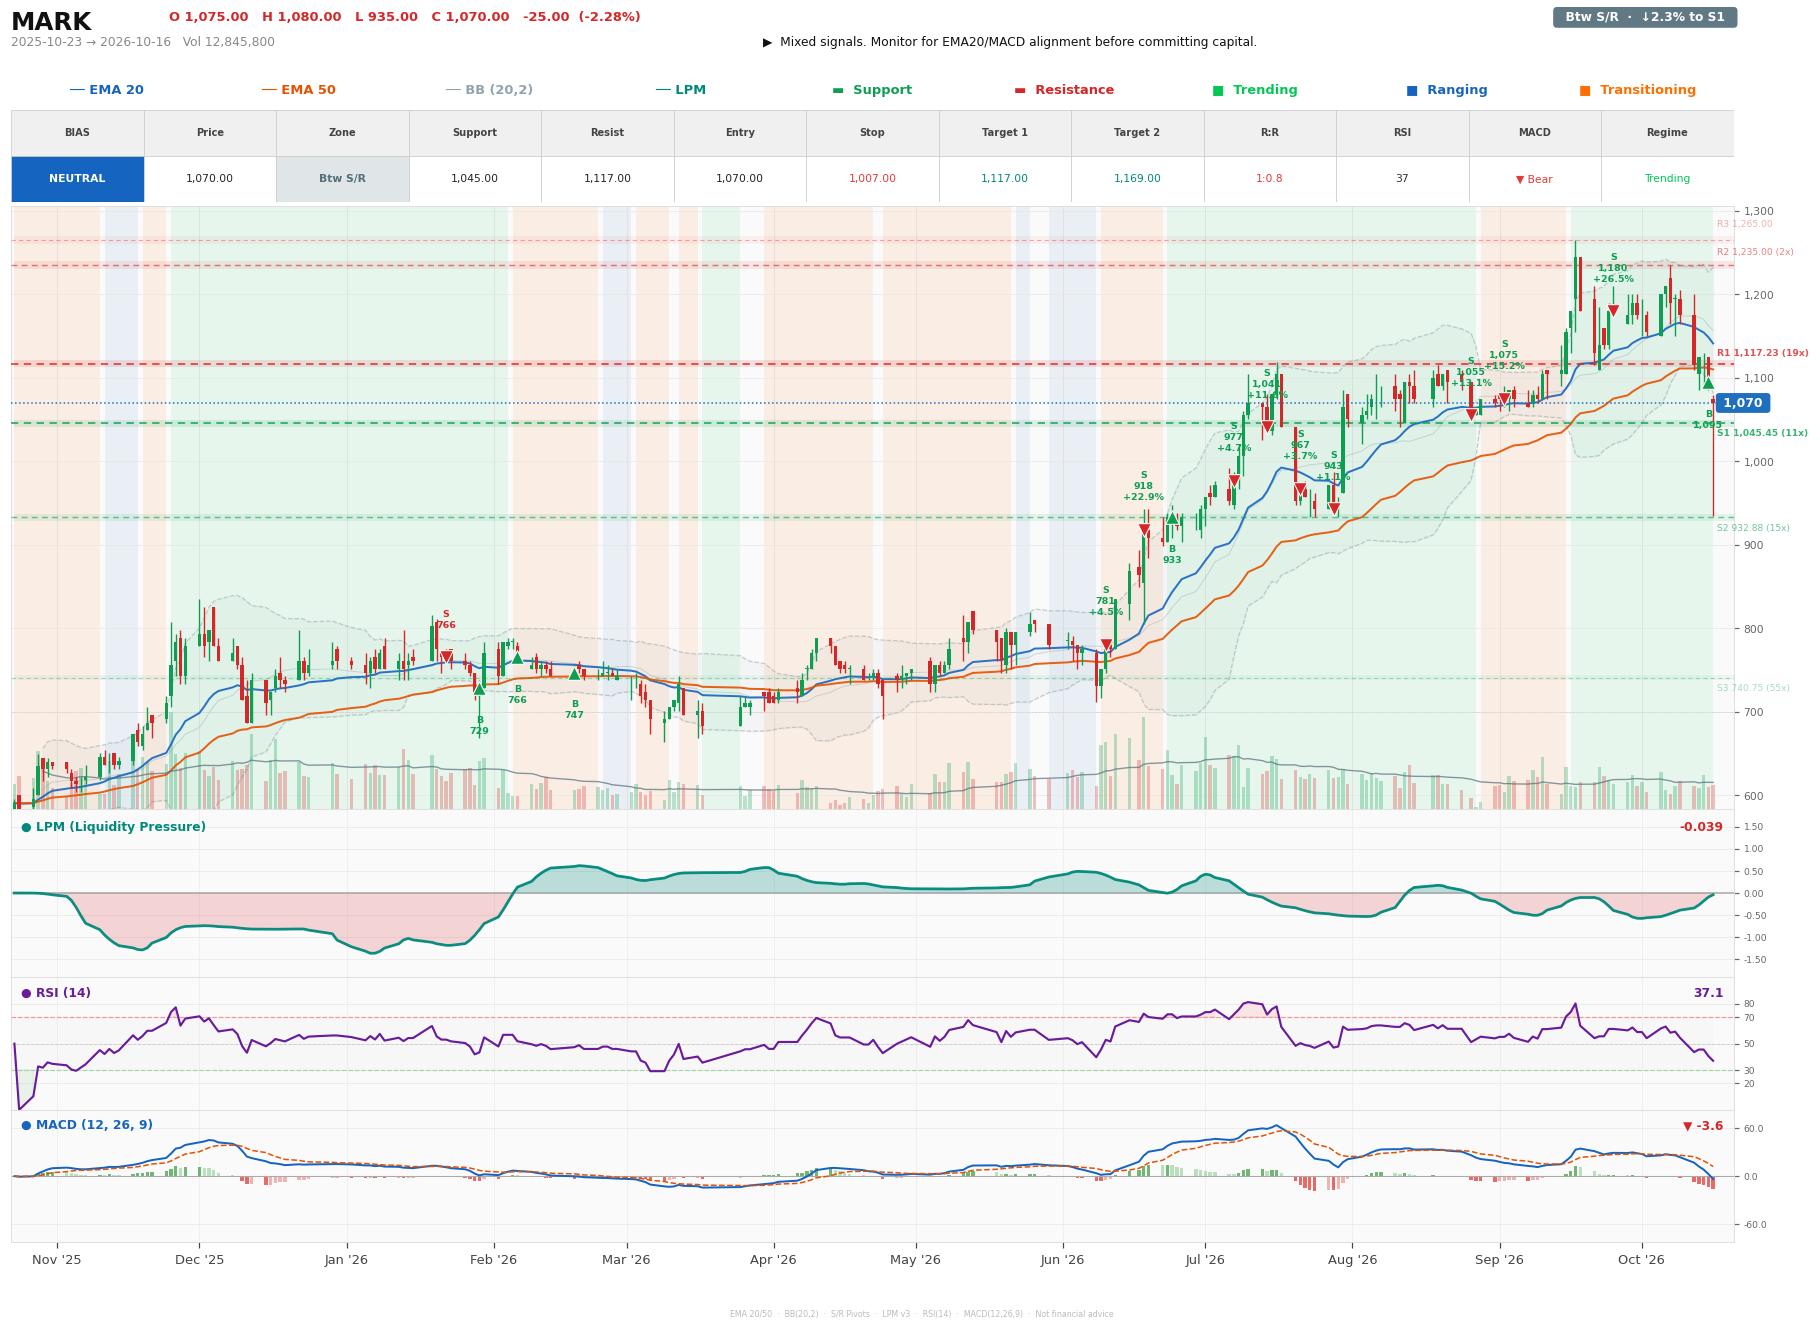Click the Trending regime legend square
1820x1330 pixels.
pyautogui.click(x=1218, y=90)
